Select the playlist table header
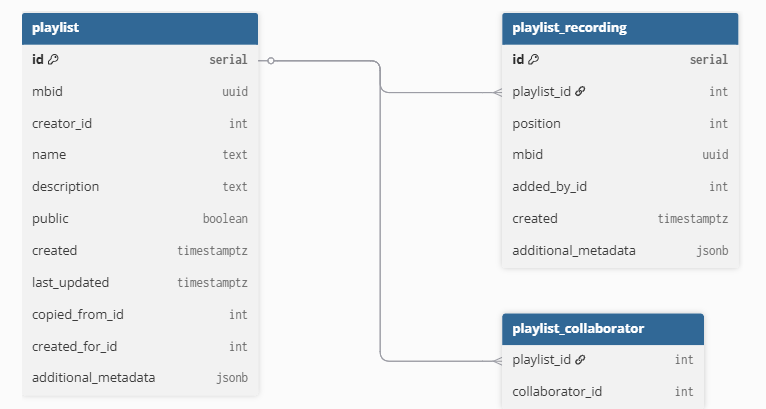Image resolution: width=766 pixels, height=409 pixels. 140,28
